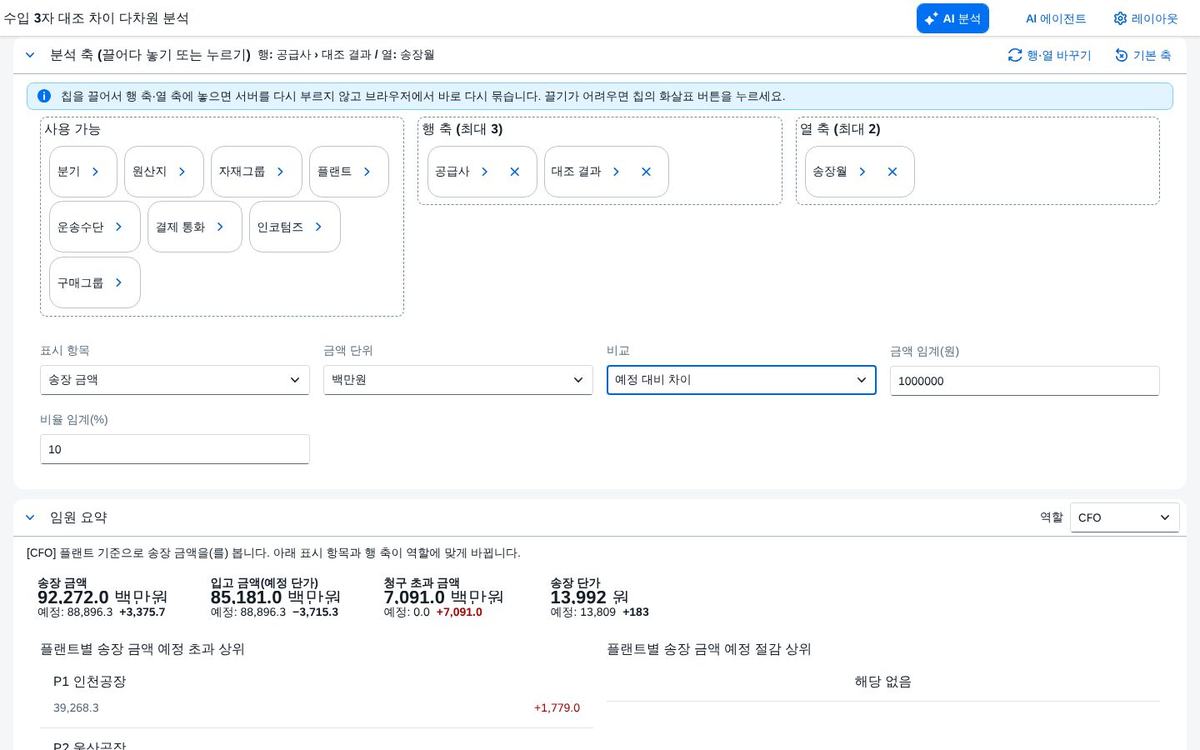Viewport: 1200px width, 750px height.
Task: Click the +1,779.0 variance value
Action: [557, 708]
